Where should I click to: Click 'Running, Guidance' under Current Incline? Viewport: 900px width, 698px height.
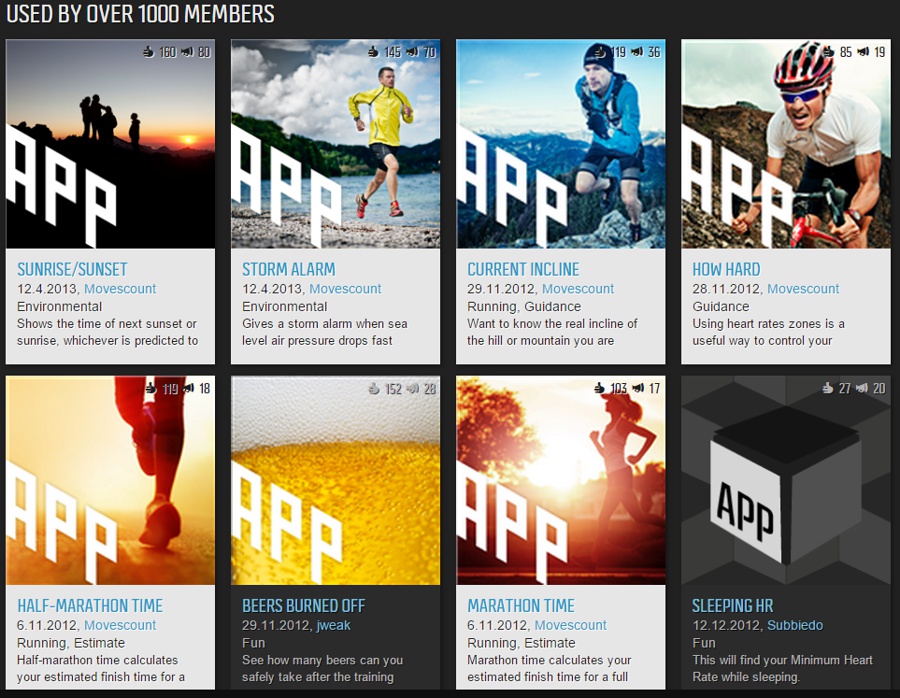(x=524, y=307)
